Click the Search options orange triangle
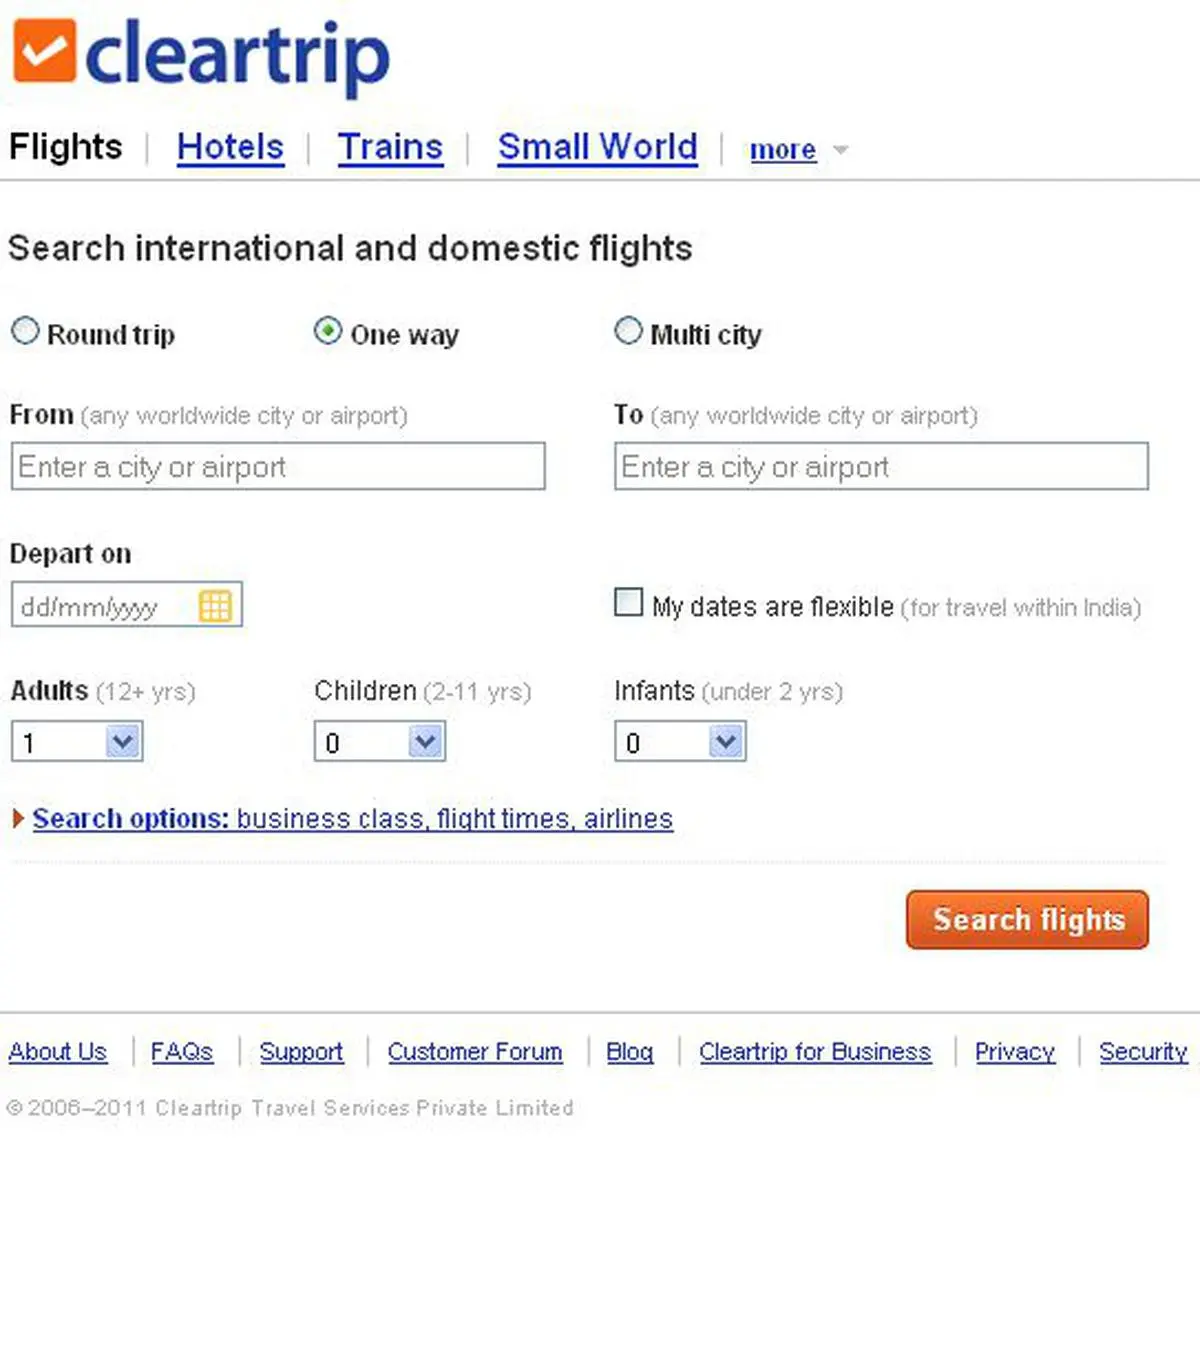This screenshot has height=1367, width=1200. (18, 819)
